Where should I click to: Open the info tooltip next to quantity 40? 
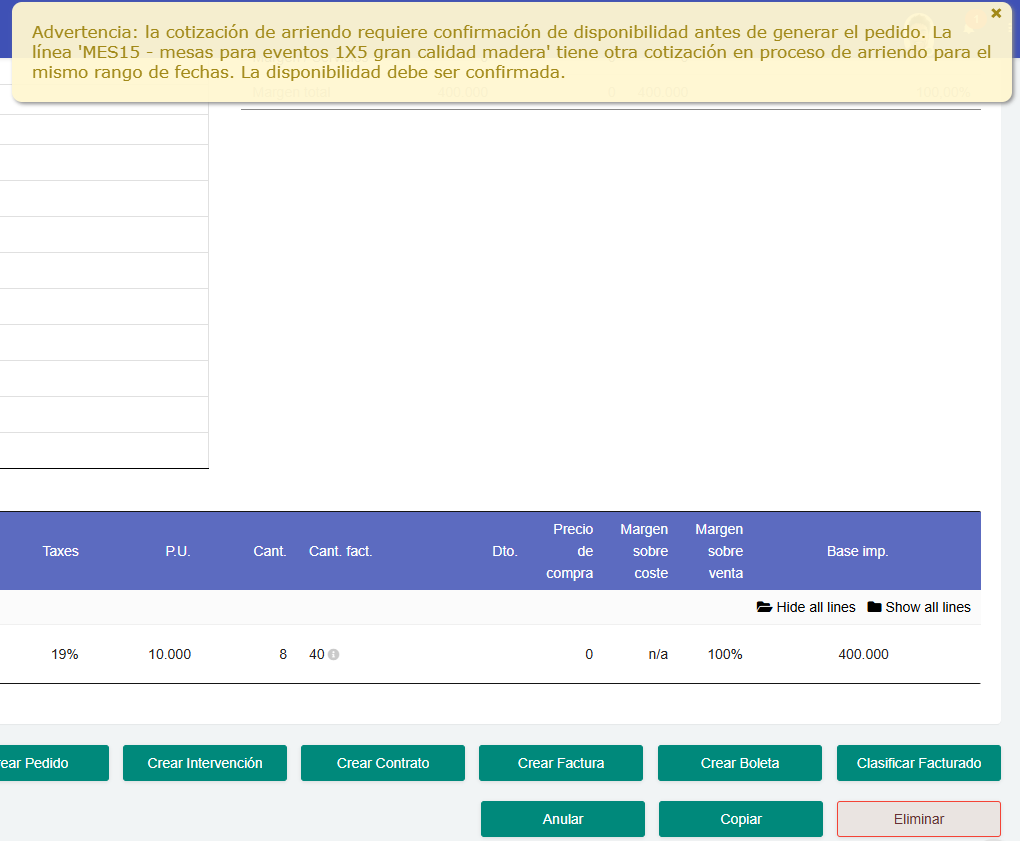coord(332,655)
